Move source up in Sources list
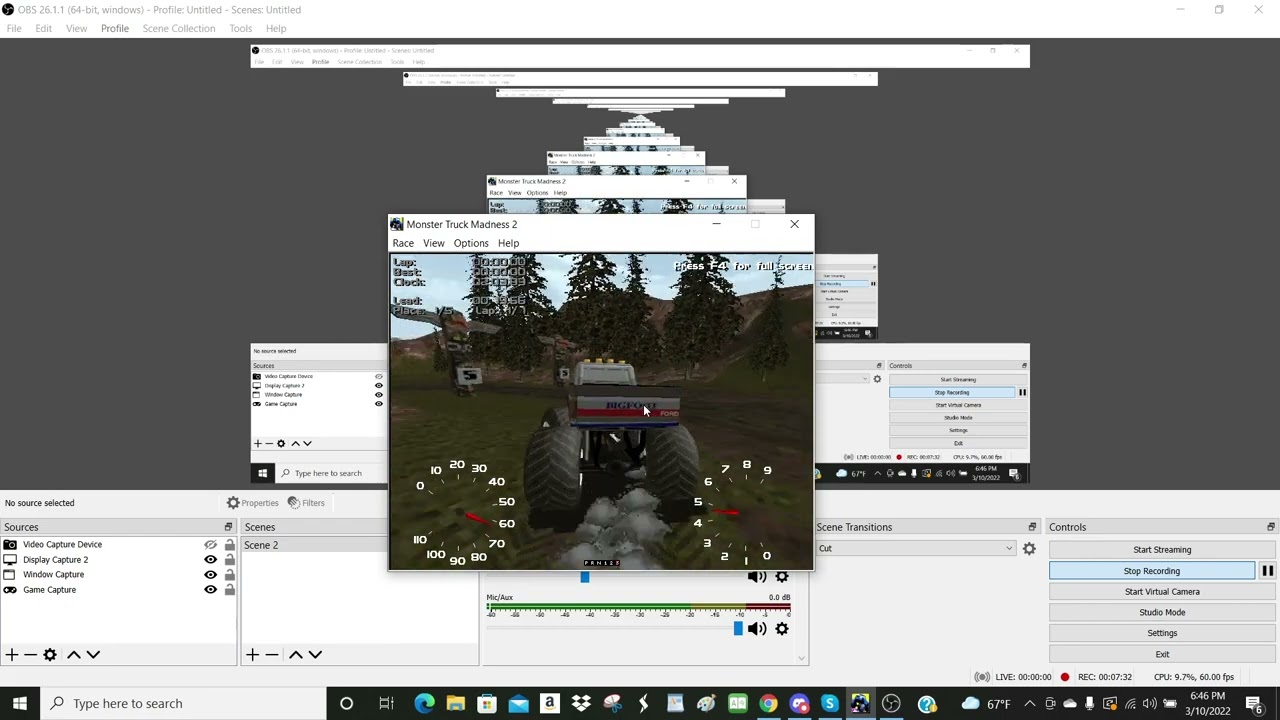Viewport: 1280px width, 720px height. pyautogui.click(x=73, y=654)
